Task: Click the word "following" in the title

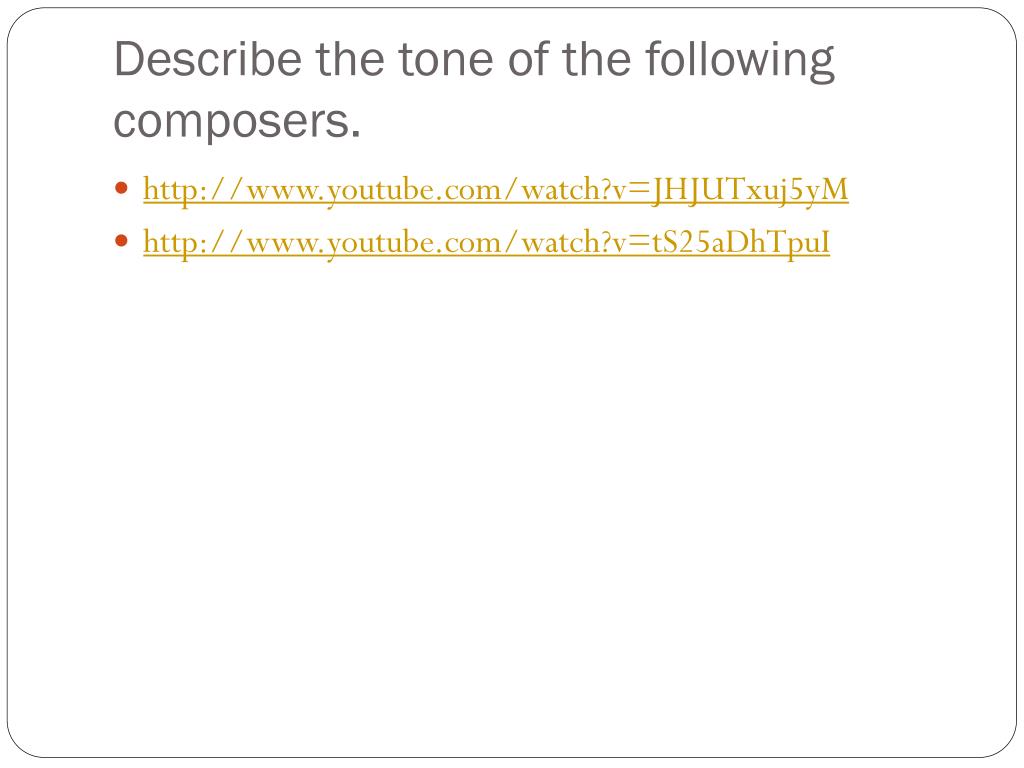Action: click(x=740, y=61)
